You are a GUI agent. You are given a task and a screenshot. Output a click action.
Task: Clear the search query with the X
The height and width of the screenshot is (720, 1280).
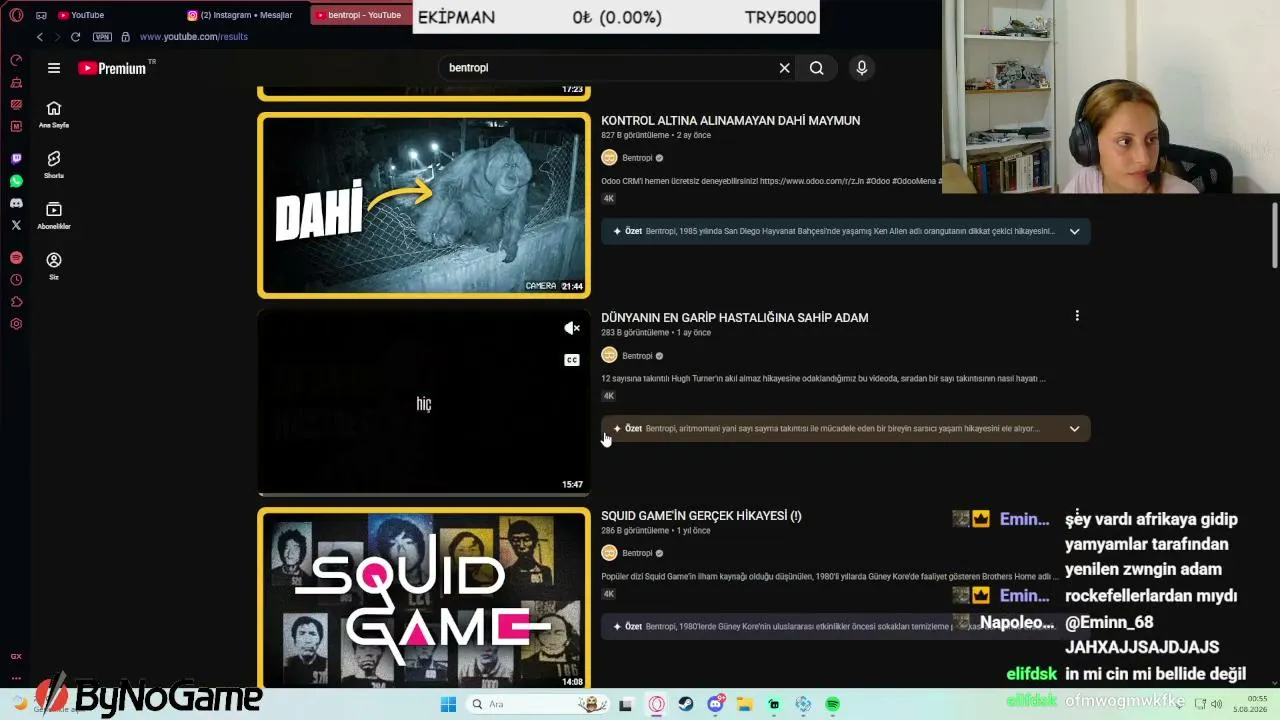784,68
